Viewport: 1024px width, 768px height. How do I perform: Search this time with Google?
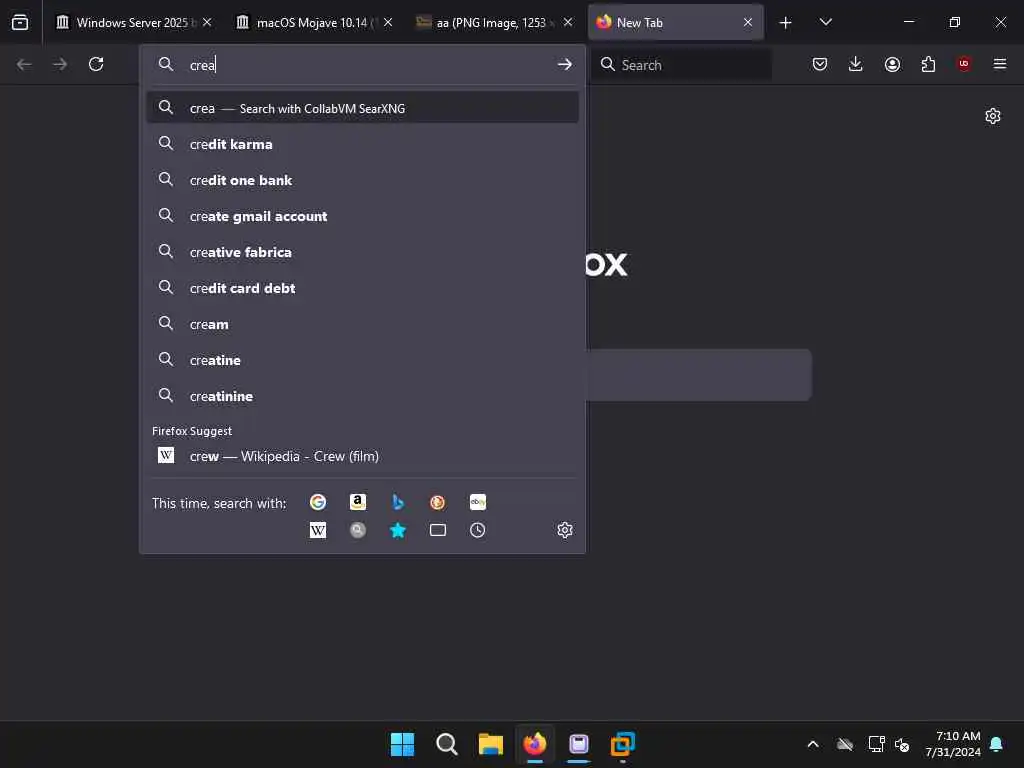[318, 502]
